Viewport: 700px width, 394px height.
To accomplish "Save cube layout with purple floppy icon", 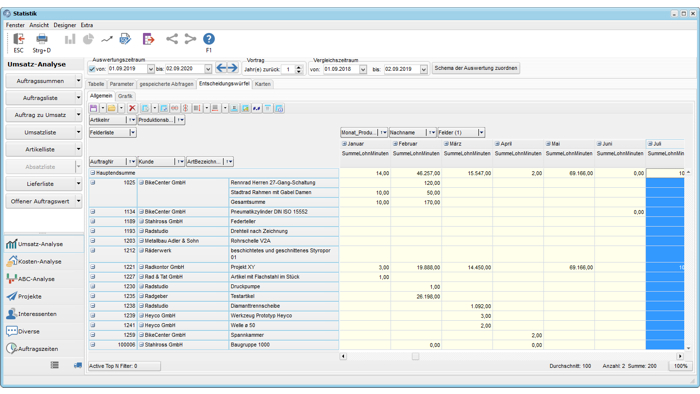I will tap(93, 108).
